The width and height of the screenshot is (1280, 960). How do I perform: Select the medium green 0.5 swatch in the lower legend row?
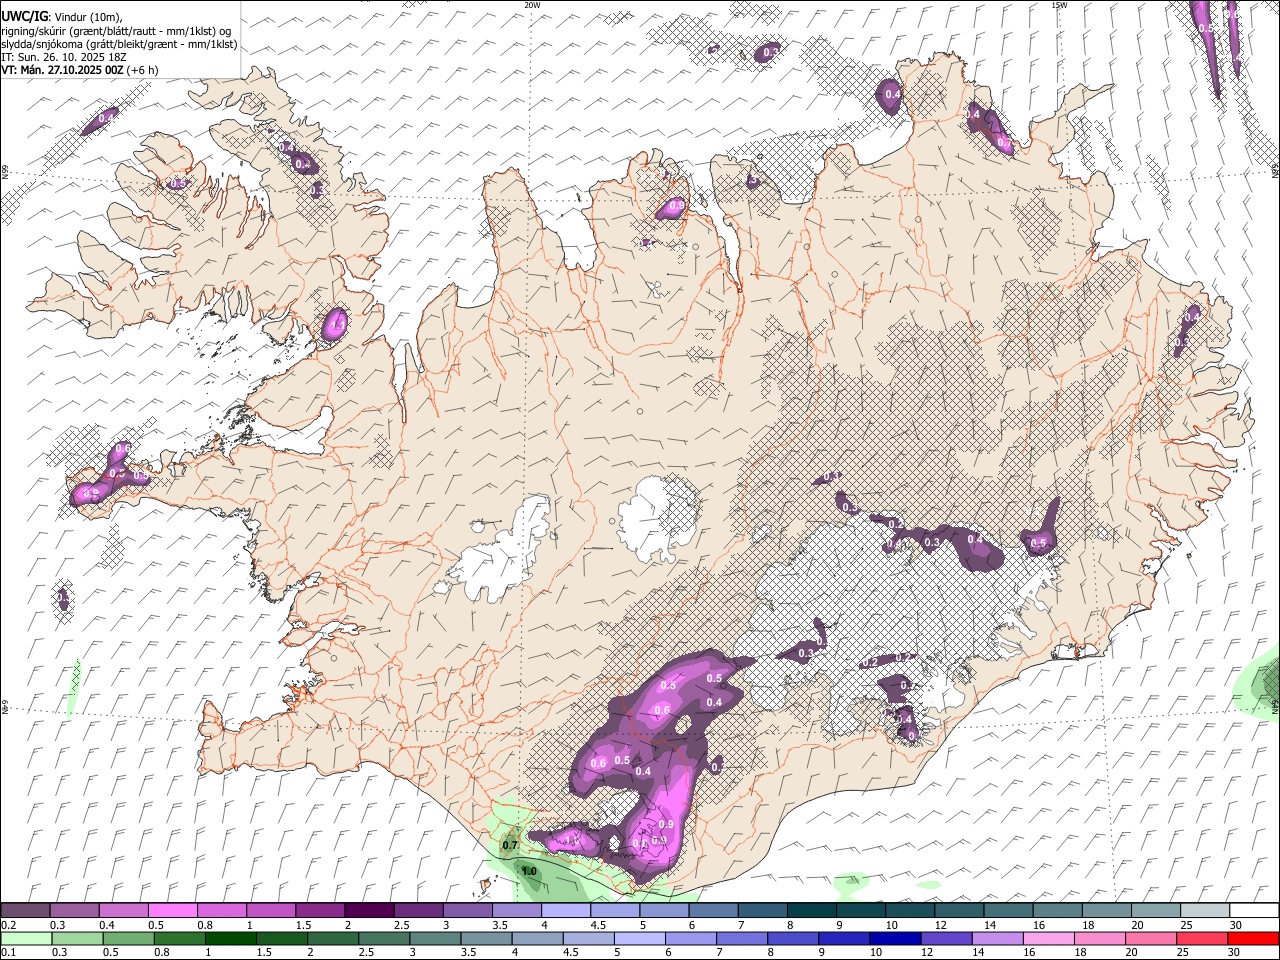point(128,939)
